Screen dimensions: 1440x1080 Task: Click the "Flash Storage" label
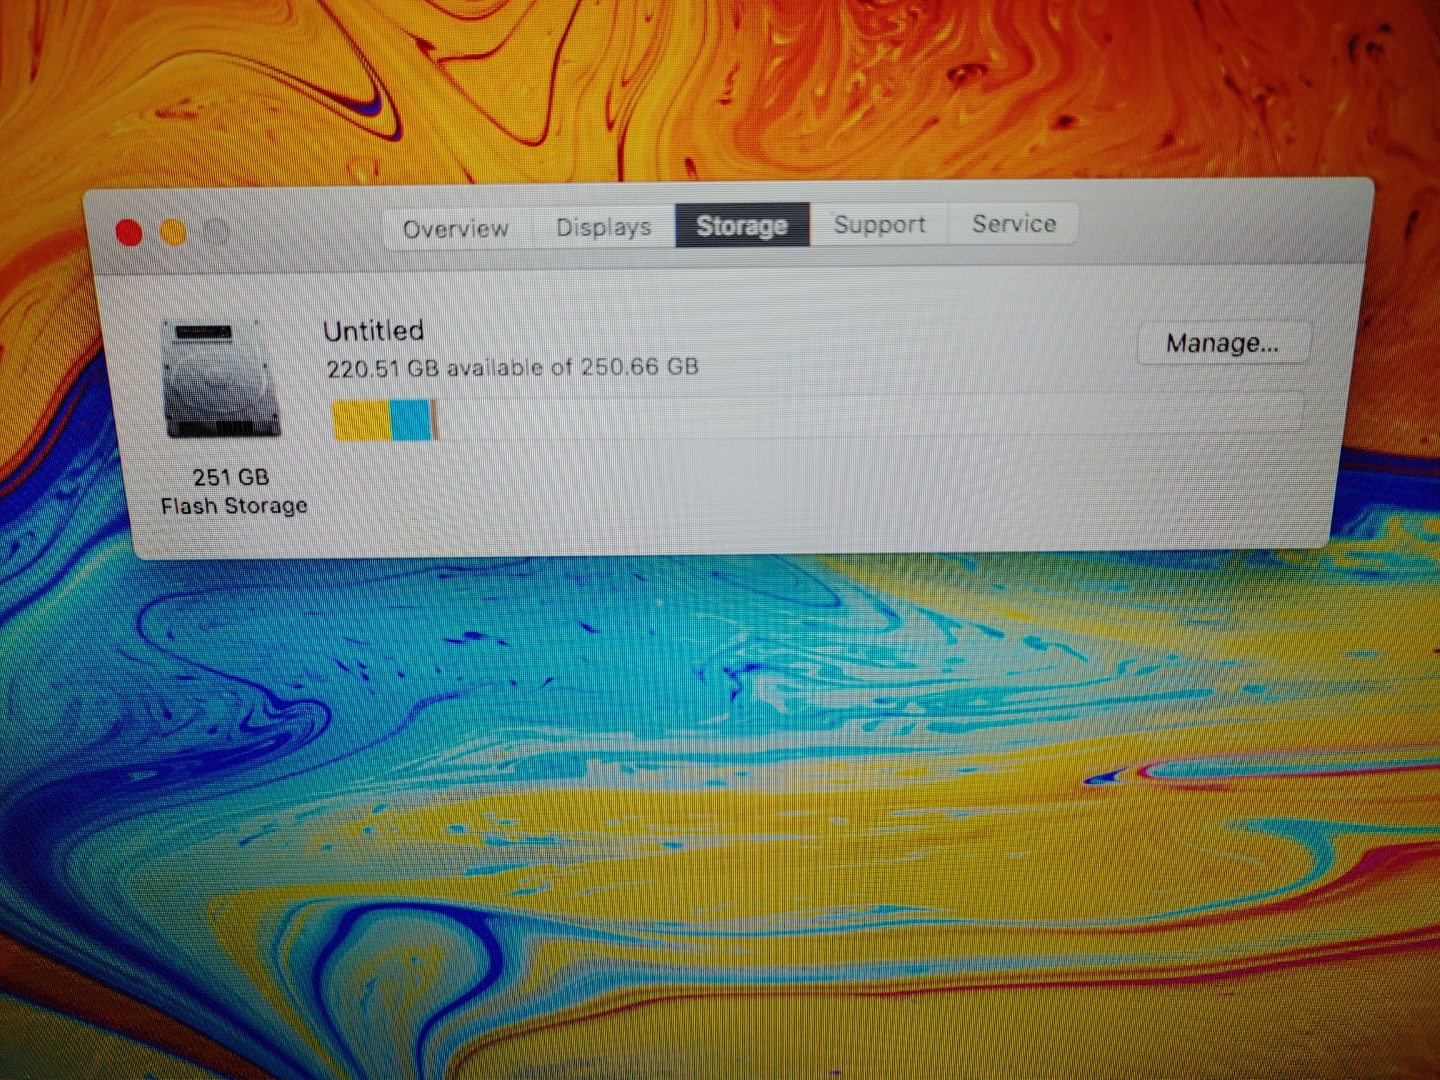tap(234, 506)
